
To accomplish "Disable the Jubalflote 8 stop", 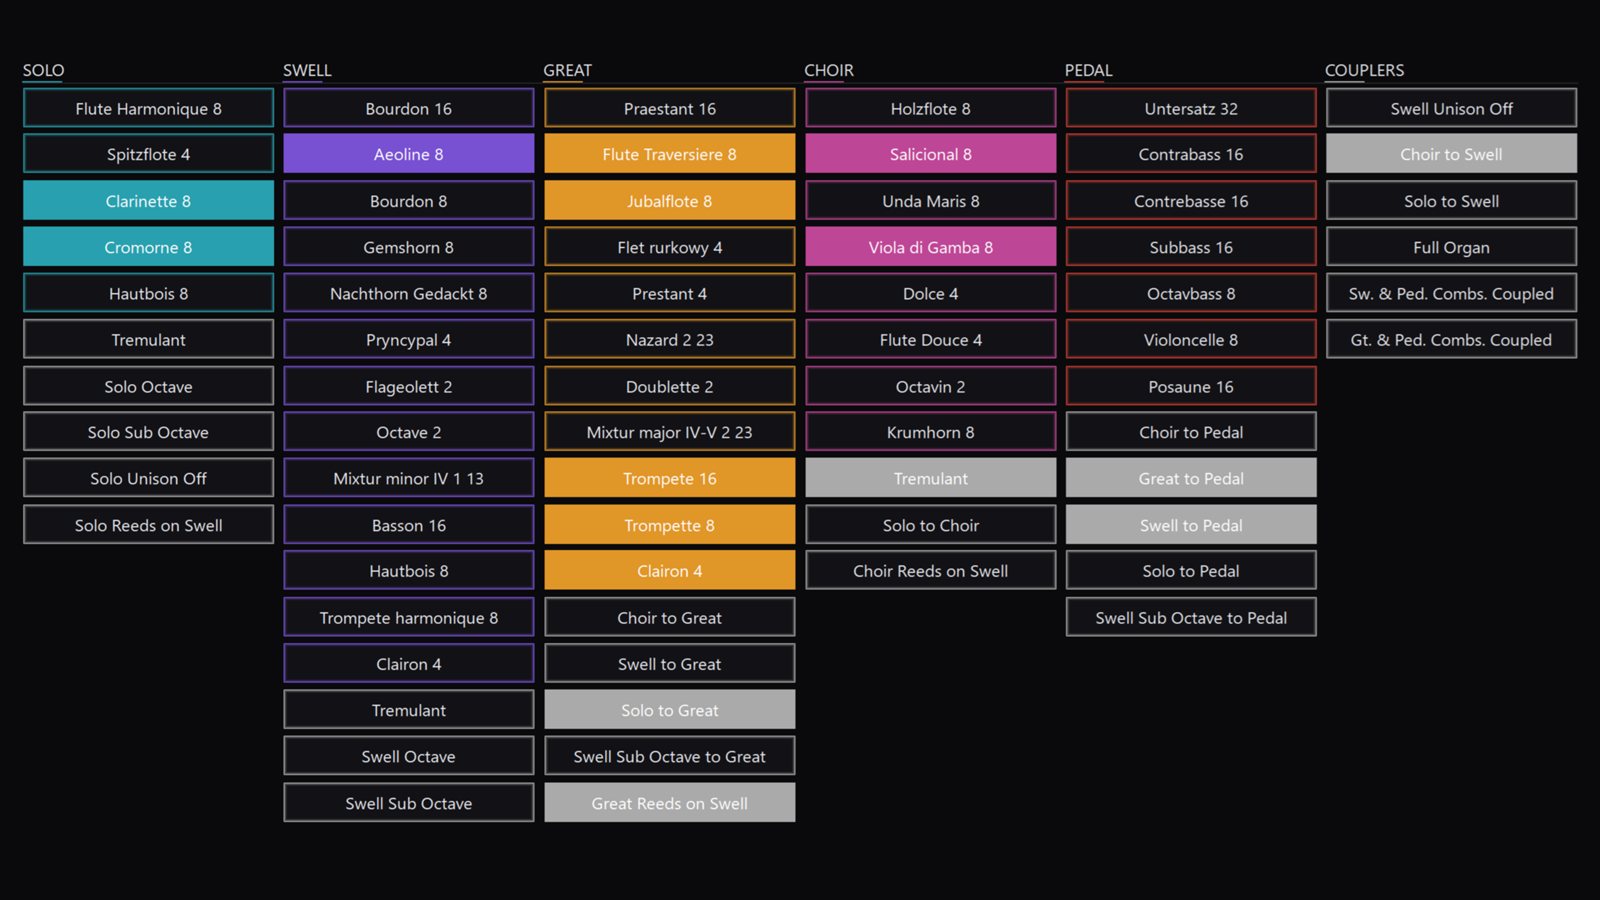I will click(670, 201).
